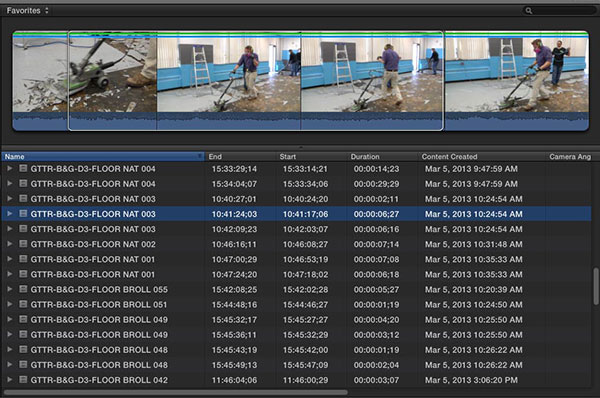Screen dimensions: 600x398
Task: Expand FLOOR NAT 001 clip ending 10:47:24;20
Action: (x=10, y=274)
